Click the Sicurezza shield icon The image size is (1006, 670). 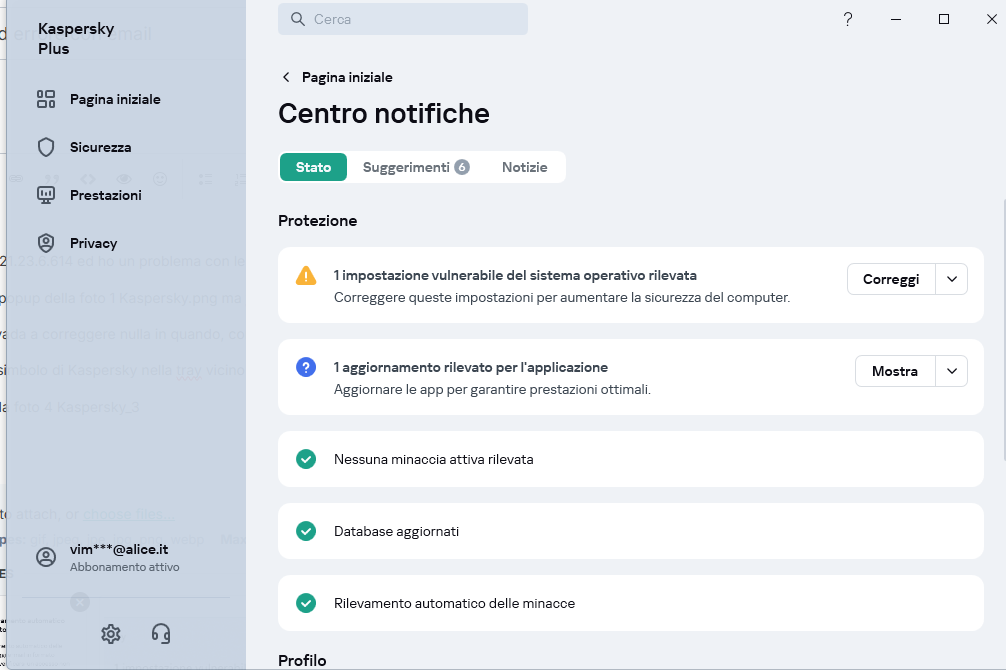(x=46, y=147)
